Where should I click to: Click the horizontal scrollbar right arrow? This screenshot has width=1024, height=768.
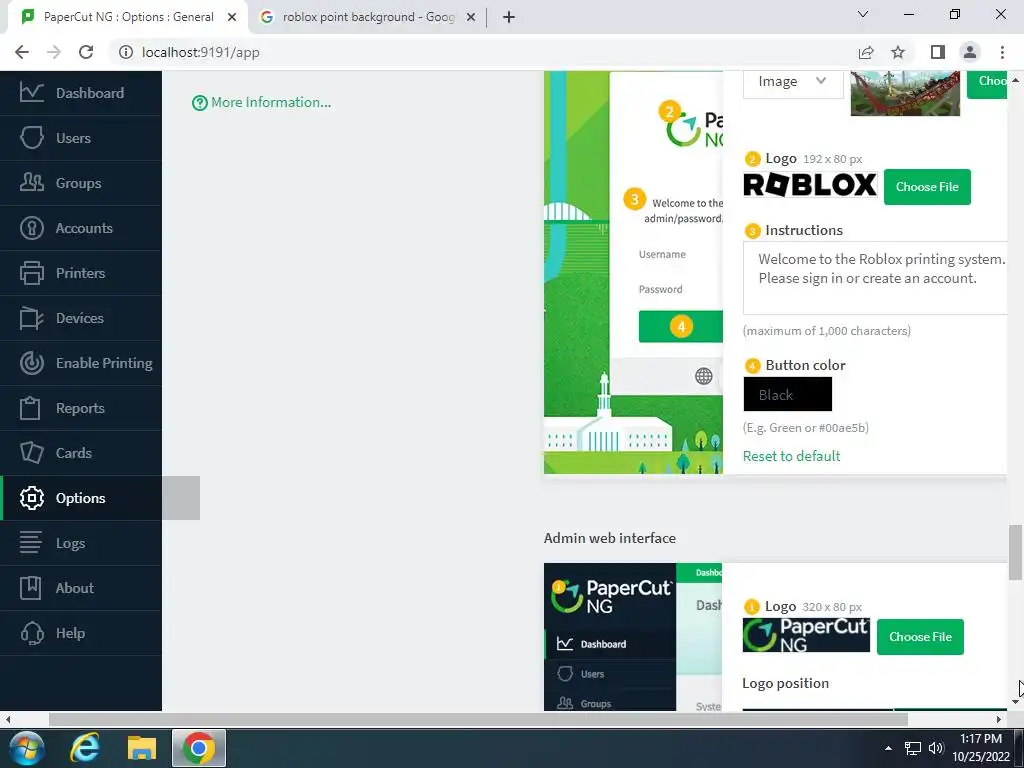(x=999, y=719)
